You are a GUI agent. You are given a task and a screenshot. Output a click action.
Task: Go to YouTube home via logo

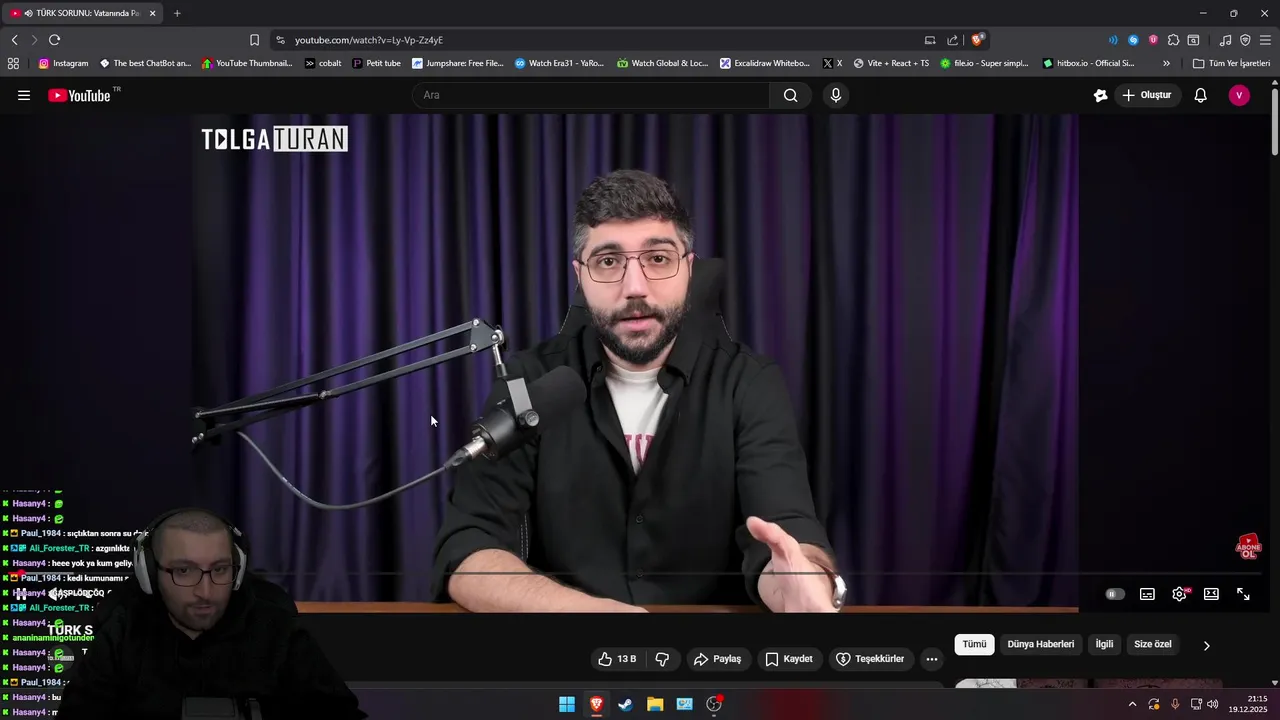point(79,95)
